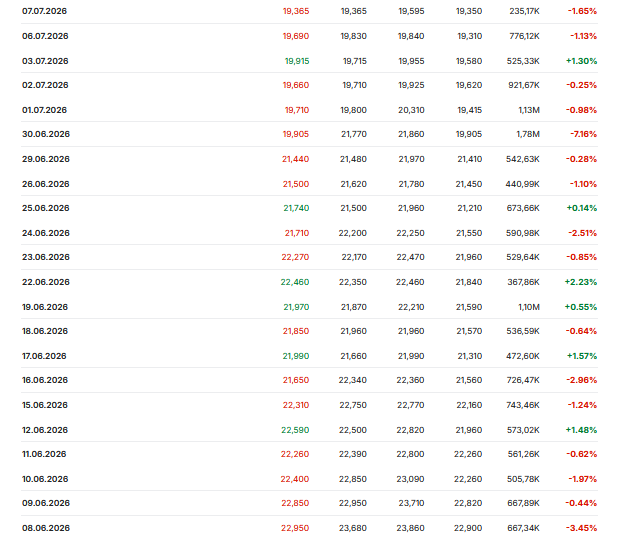
Task: Click volume 743,46K
Action: [x=523, y=405]
